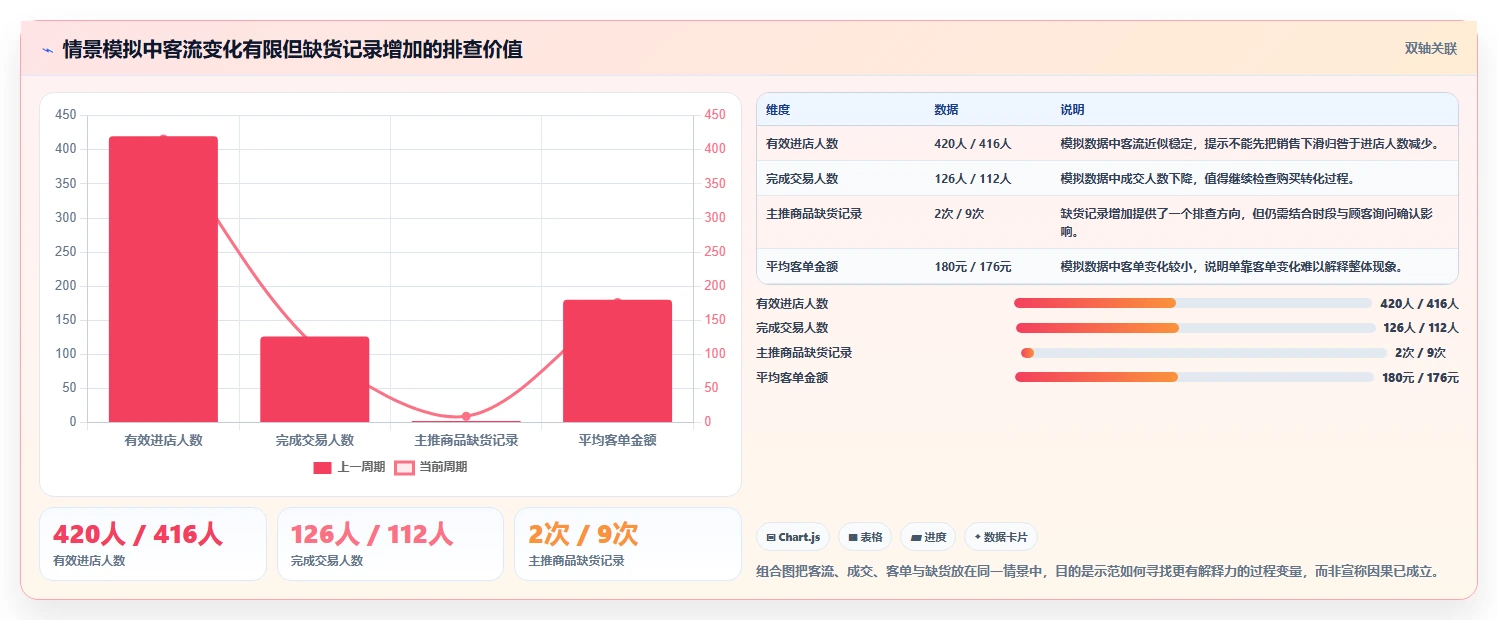1498x620 pixels.
Task: Click the description starting 模拟数据中客单变化较小
Action: click(1231, 267)
